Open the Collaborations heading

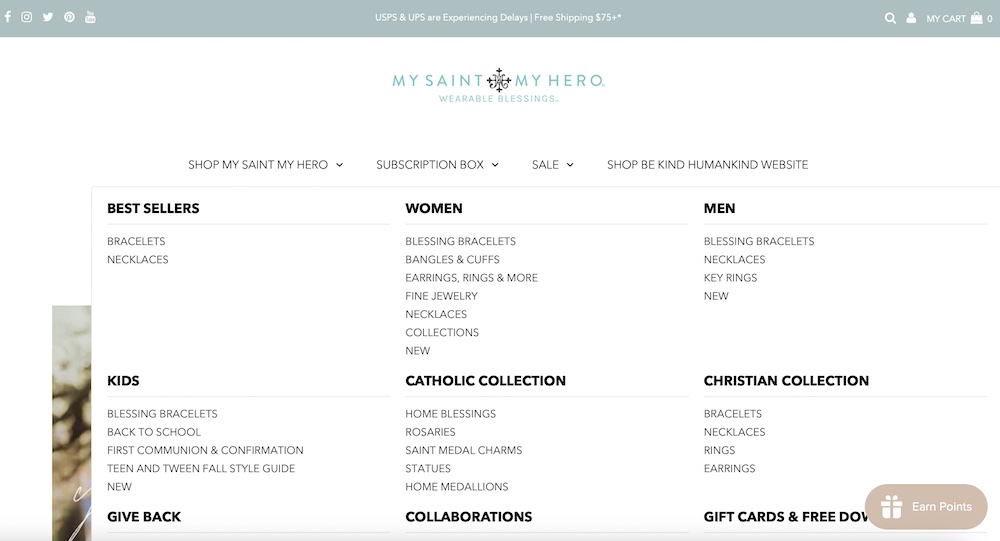click(x=469, y=517)
